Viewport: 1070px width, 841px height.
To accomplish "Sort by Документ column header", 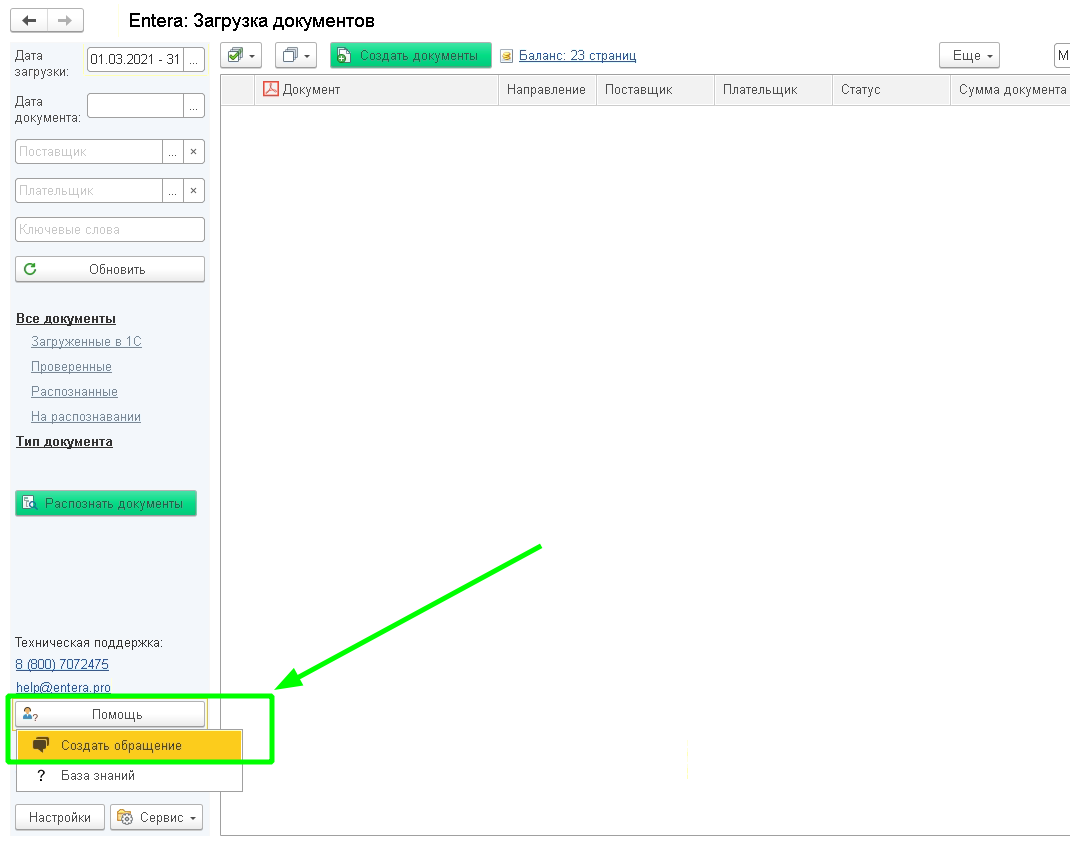I will (376, 89).
